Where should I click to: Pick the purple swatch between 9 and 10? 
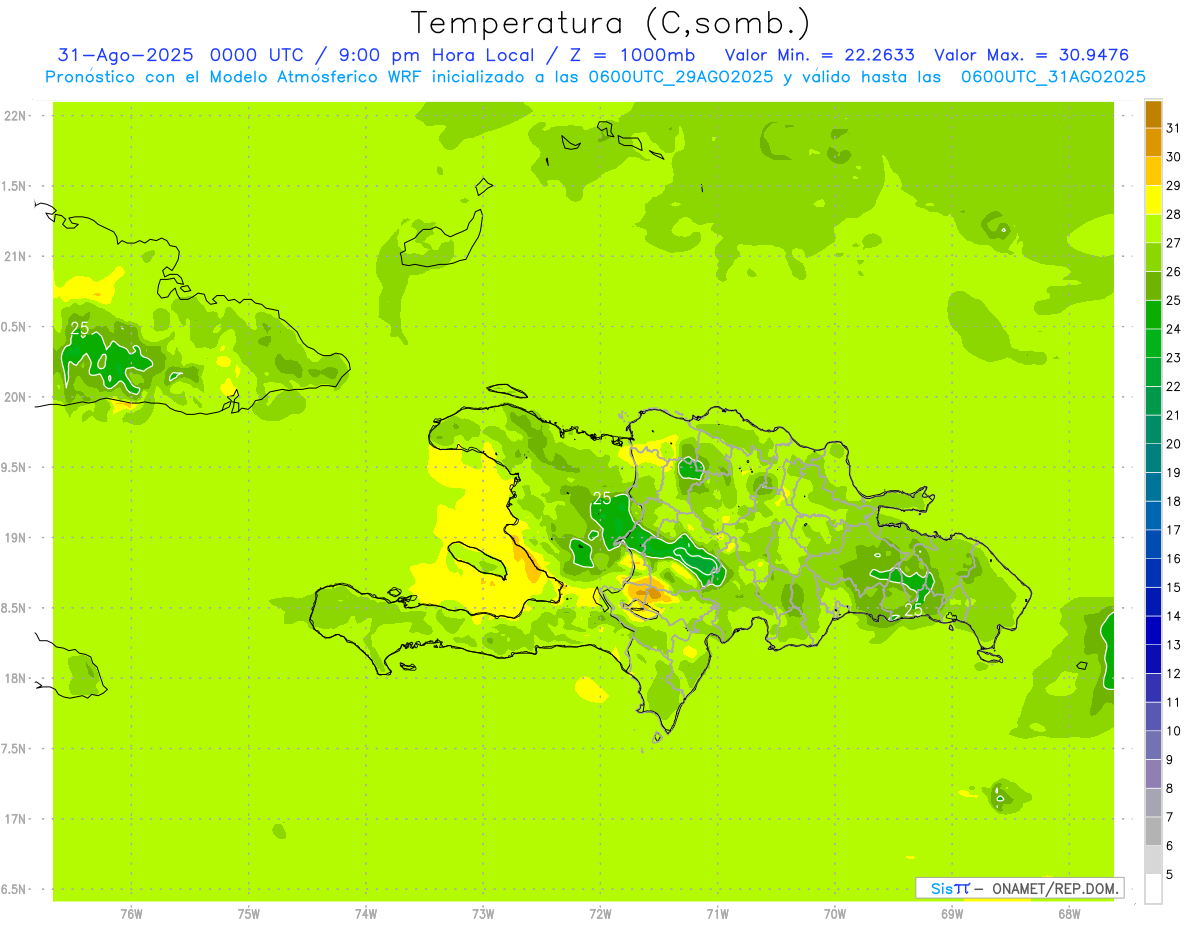click(x=1153, y=745)
